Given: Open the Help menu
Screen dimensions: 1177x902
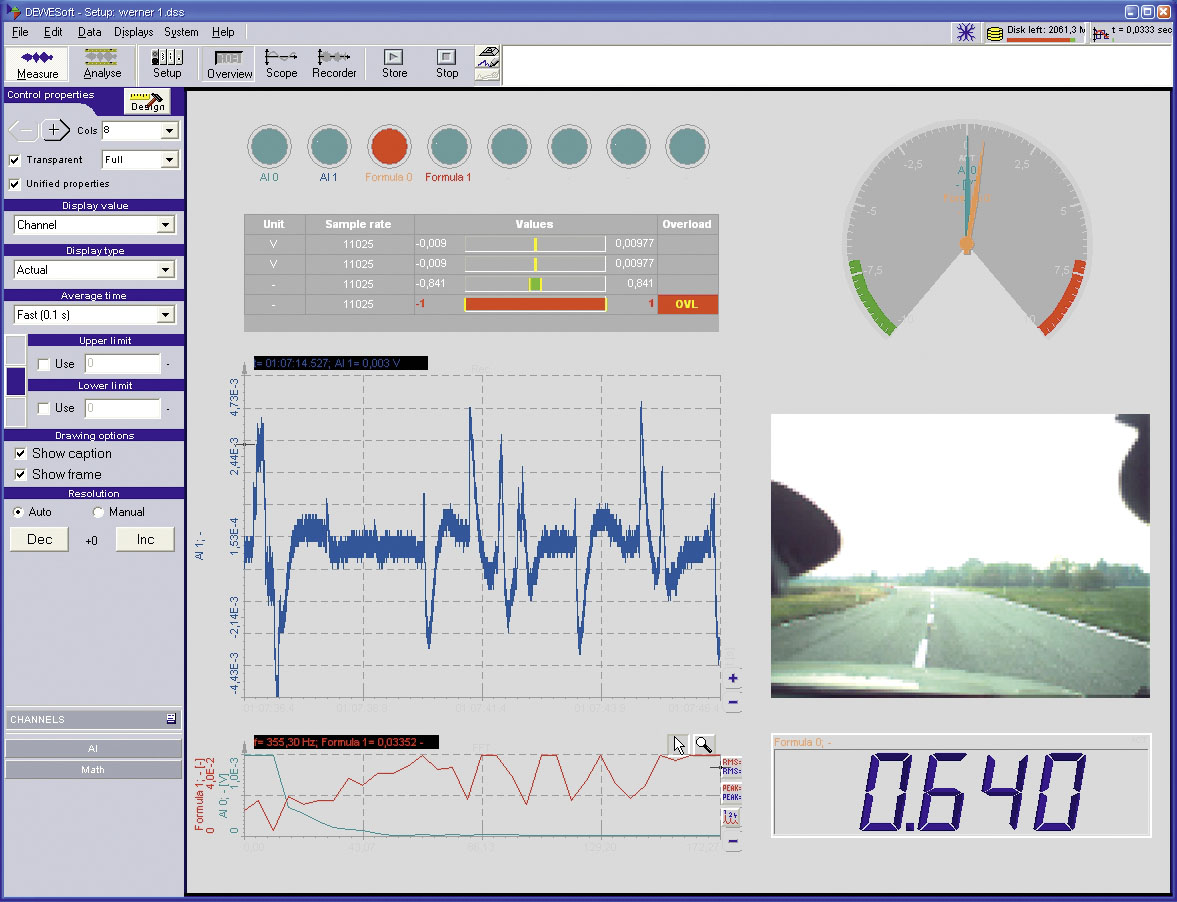Looking at the screenshot, I should pos(223,32).
